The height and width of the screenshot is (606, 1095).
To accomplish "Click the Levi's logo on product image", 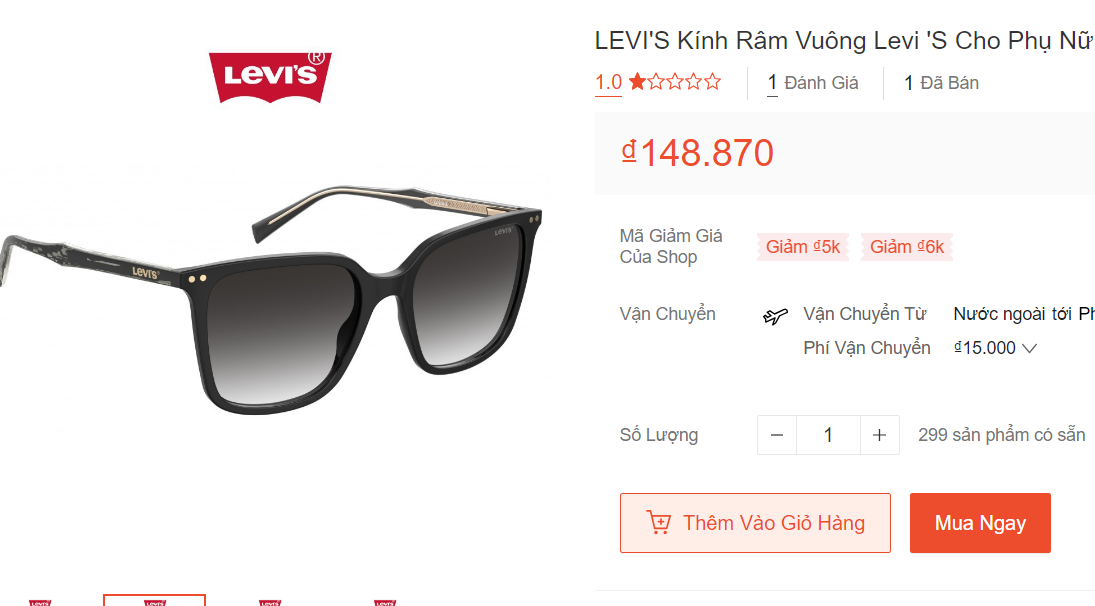I will click(270, 77).
